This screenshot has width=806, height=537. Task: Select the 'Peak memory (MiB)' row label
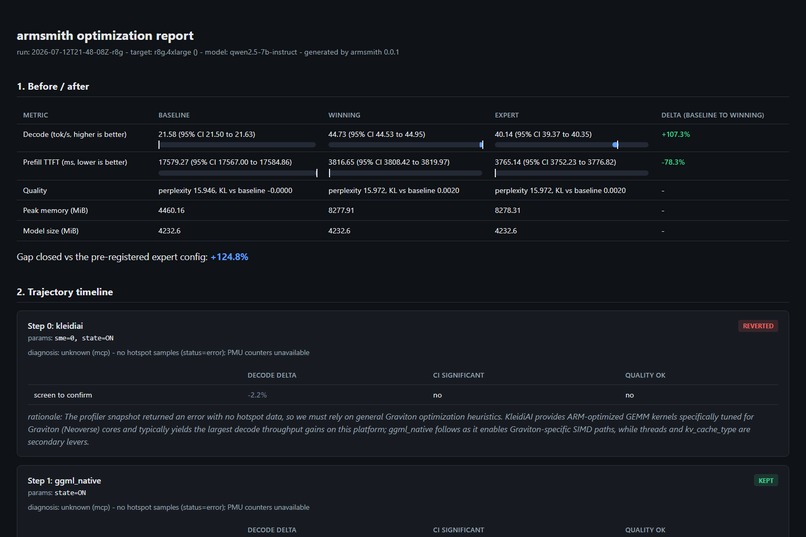55,210
